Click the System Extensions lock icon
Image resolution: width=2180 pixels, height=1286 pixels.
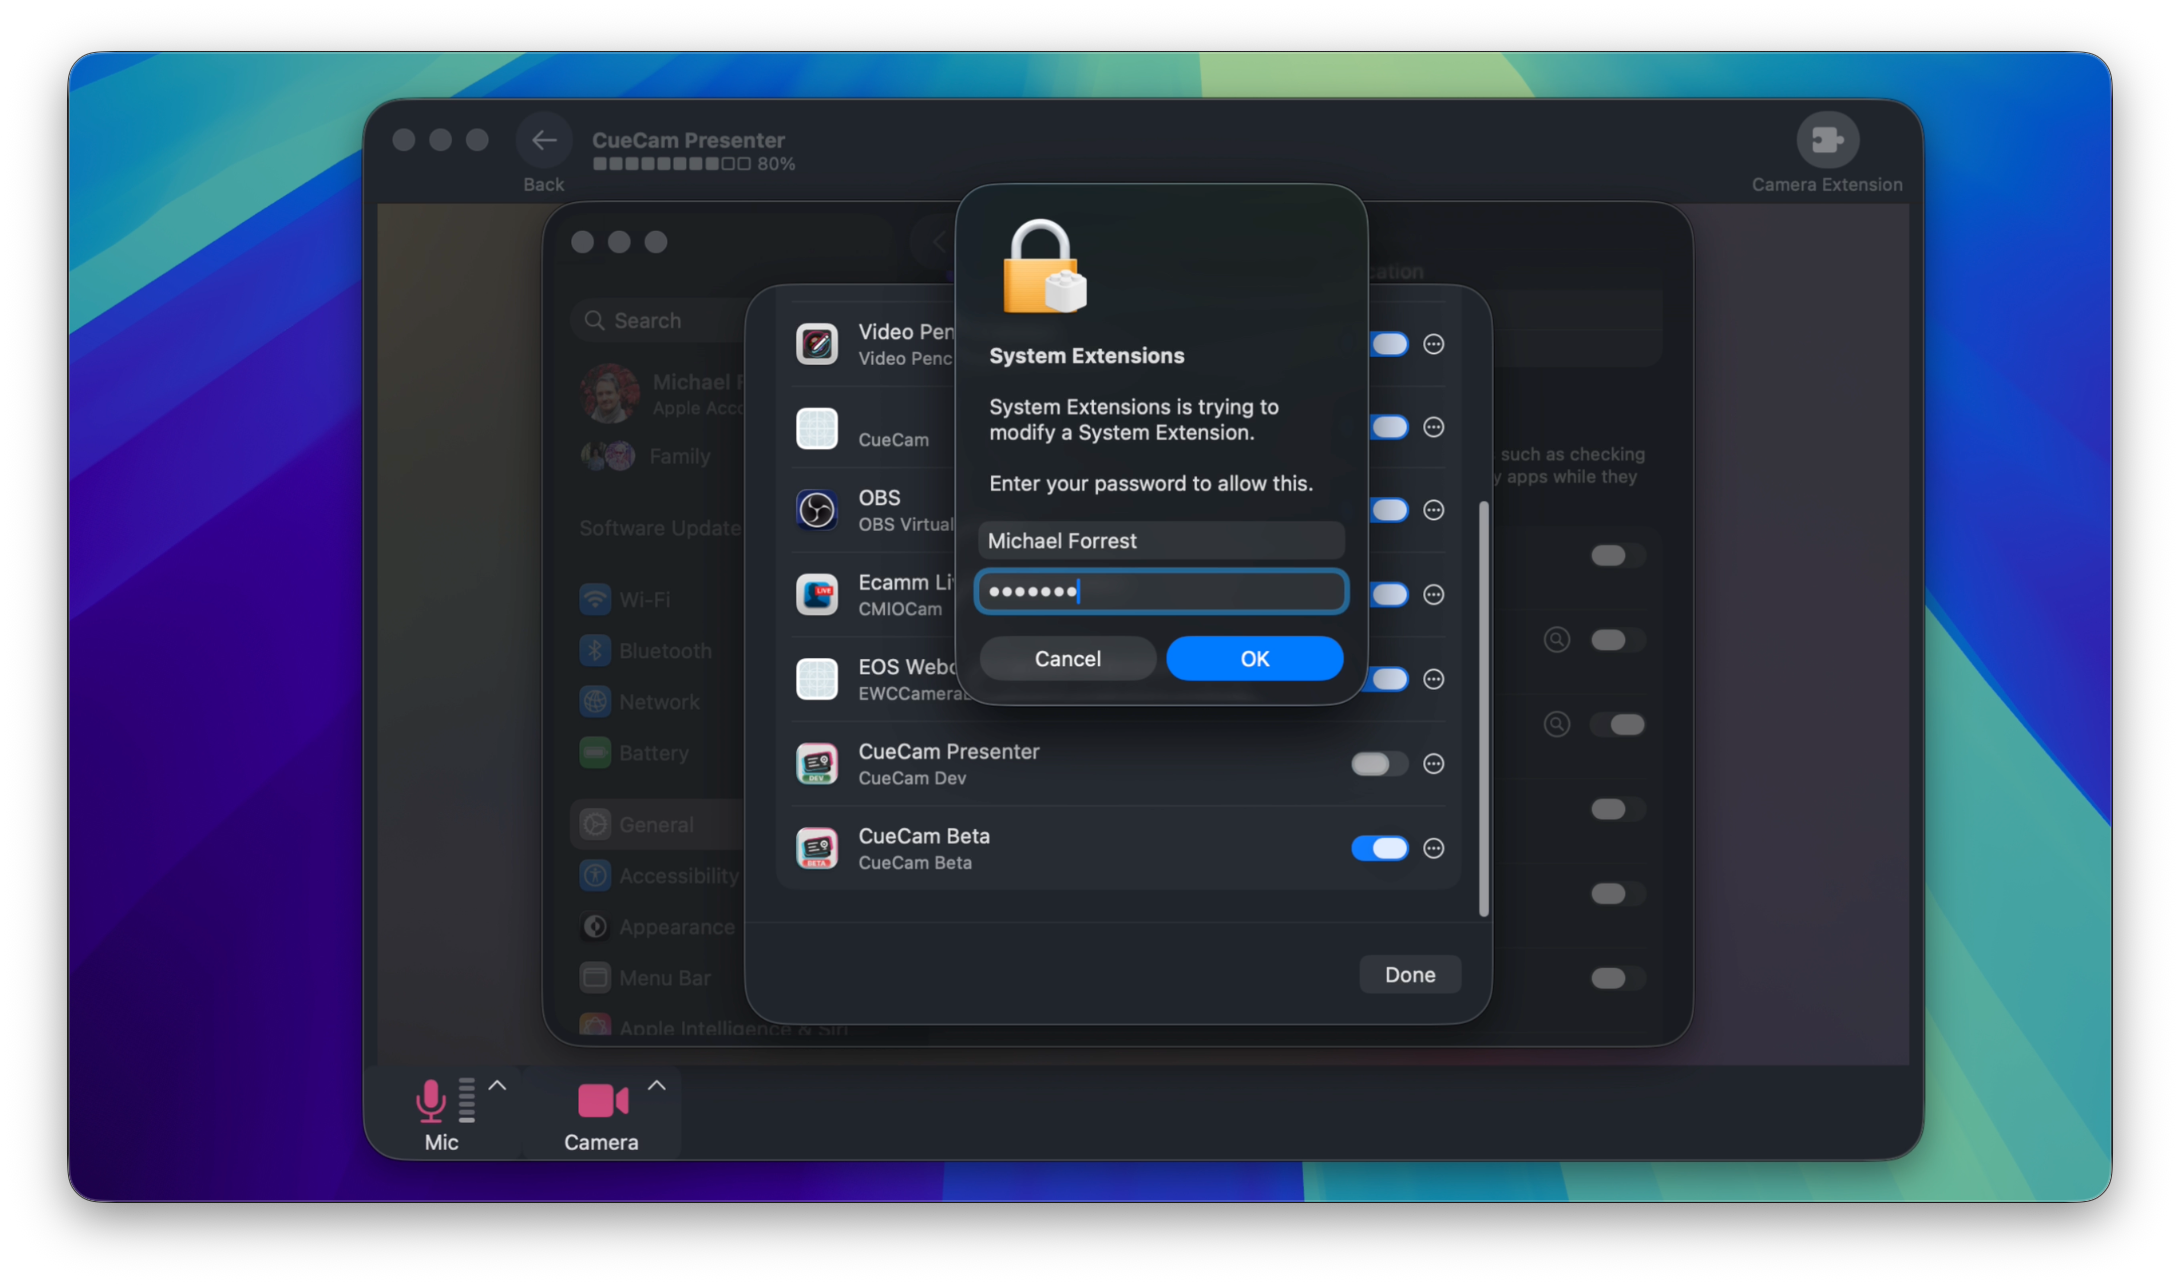(1044, 268)
